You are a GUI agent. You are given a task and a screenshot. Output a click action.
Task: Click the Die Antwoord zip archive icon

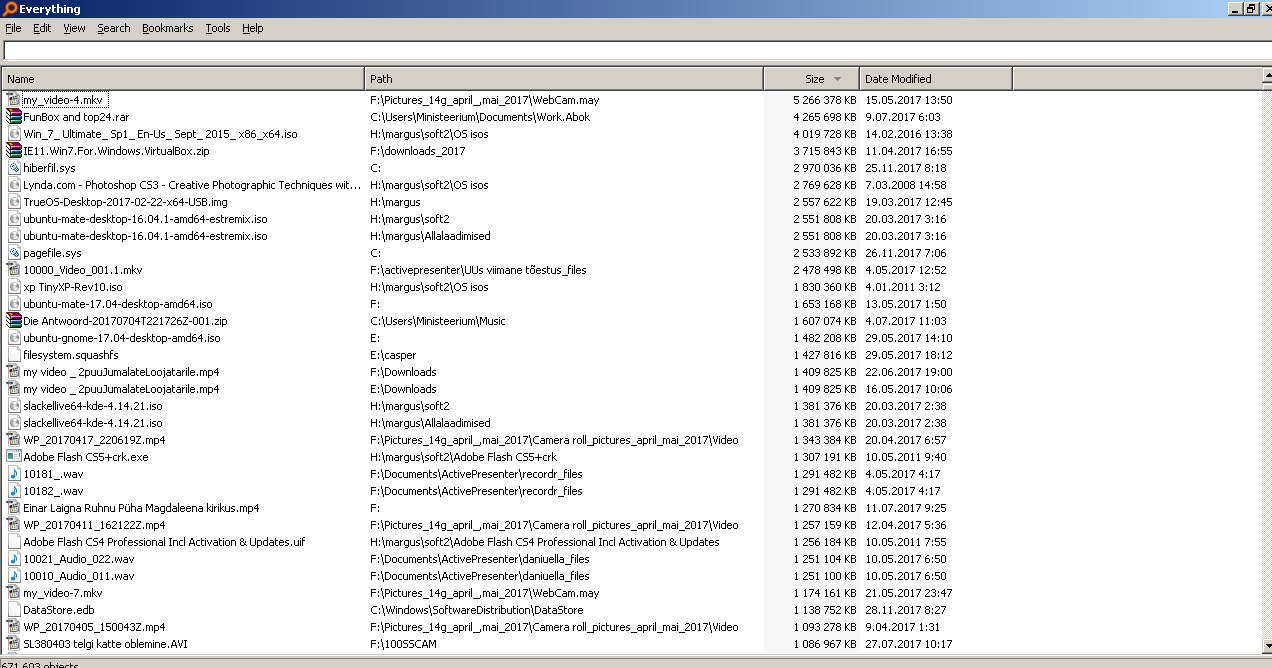[14, 321]
